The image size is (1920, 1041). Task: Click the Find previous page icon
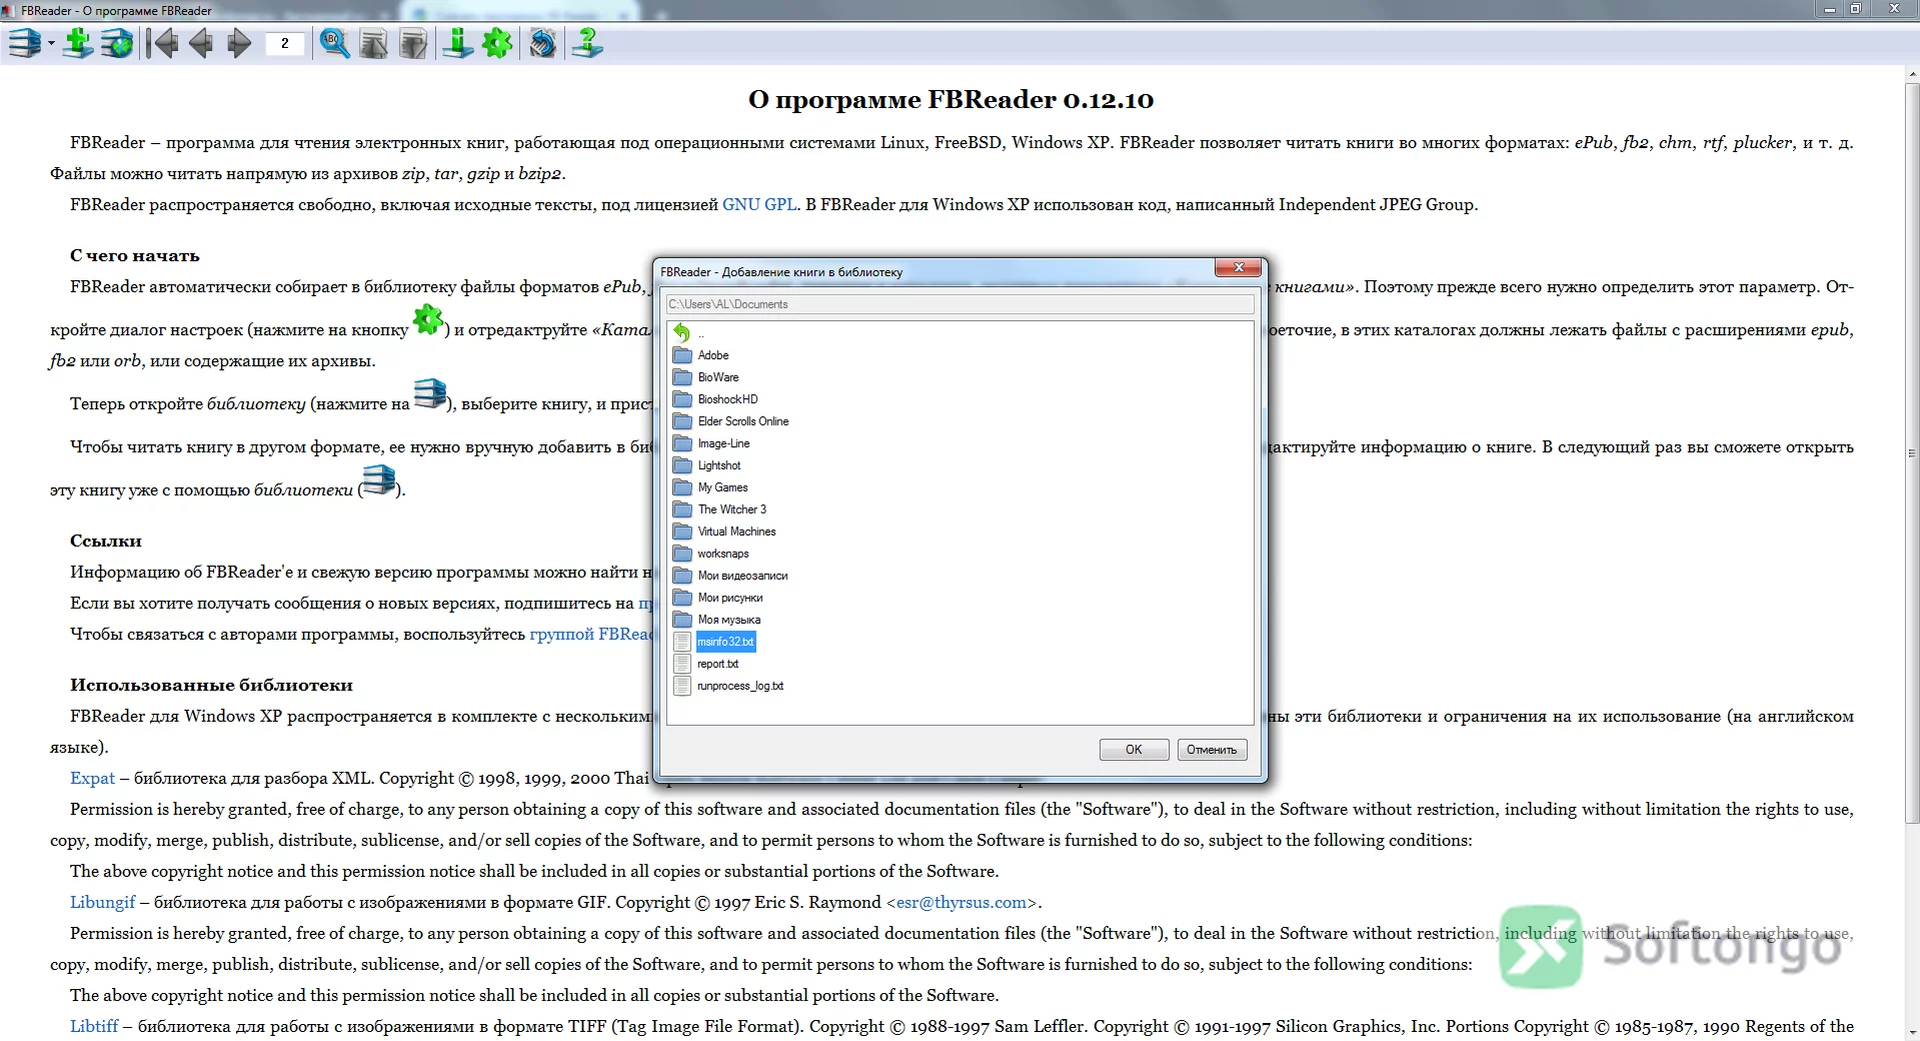[x=374, y=43]
